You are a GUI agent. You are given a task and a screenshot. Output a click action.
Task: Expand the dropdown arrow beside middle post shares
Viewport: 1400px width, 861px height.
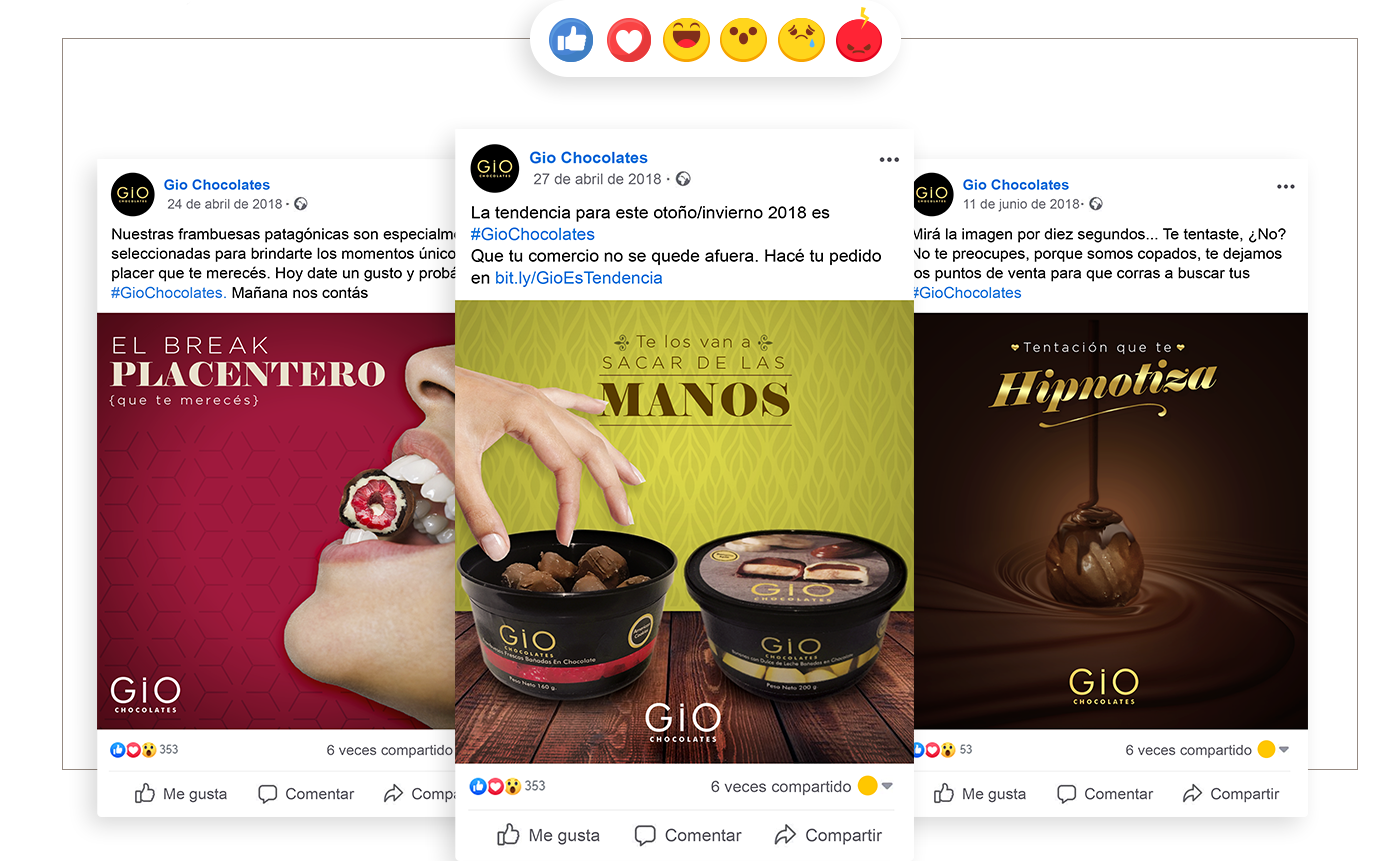[x=886, y=786]
